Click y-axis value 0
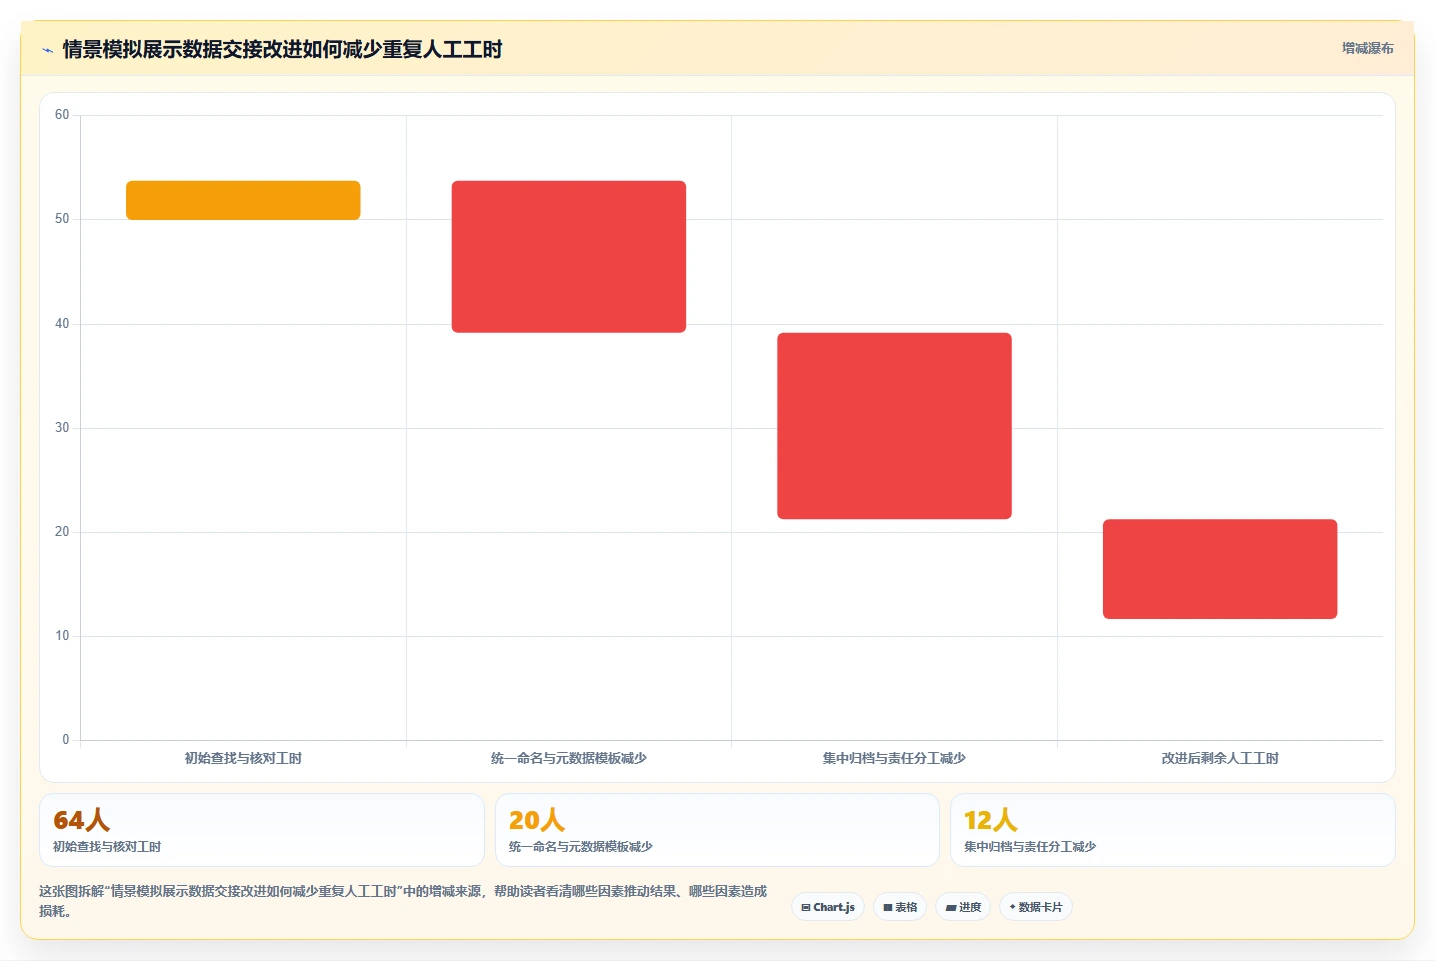Image resolution: width=1435 pixels, height=961 pixels. [66, 740]
